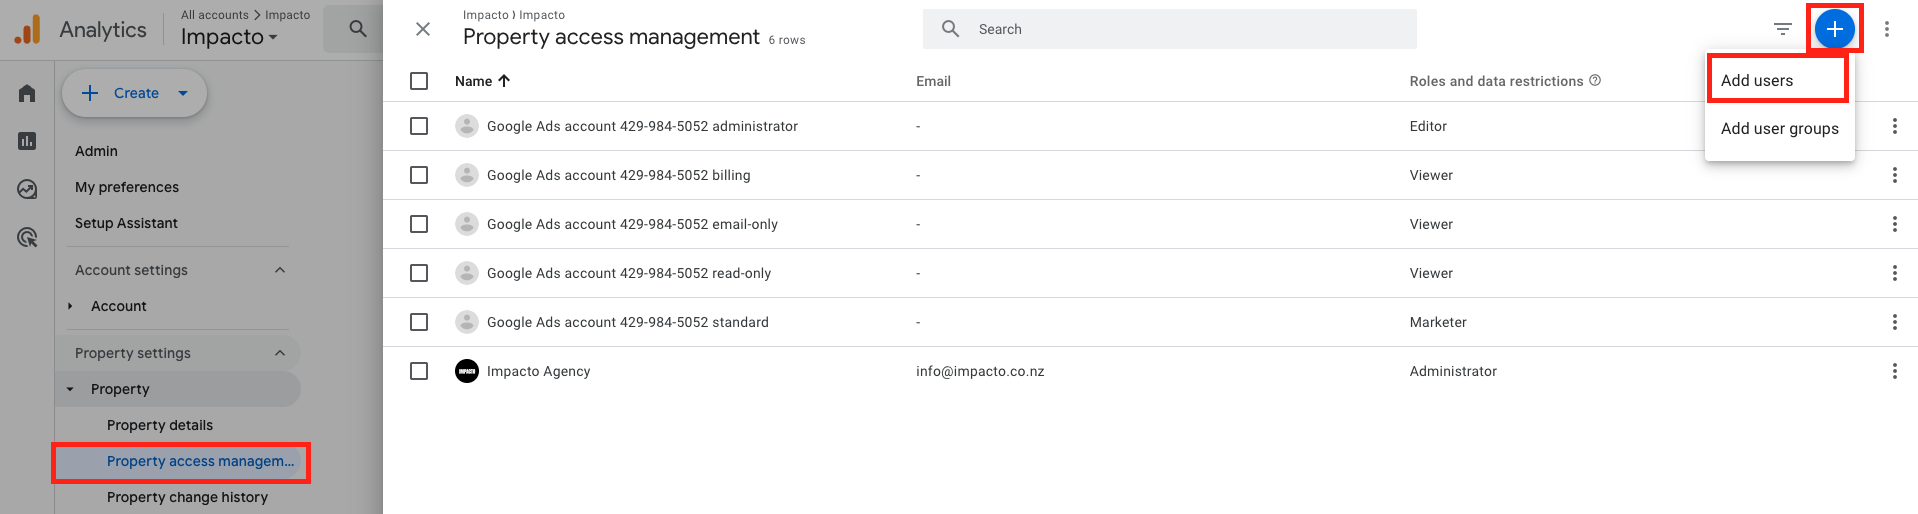Viewport: 1918px width, 514px height.
Task: Open the Home icon in left sidebar
Action: 27,93
